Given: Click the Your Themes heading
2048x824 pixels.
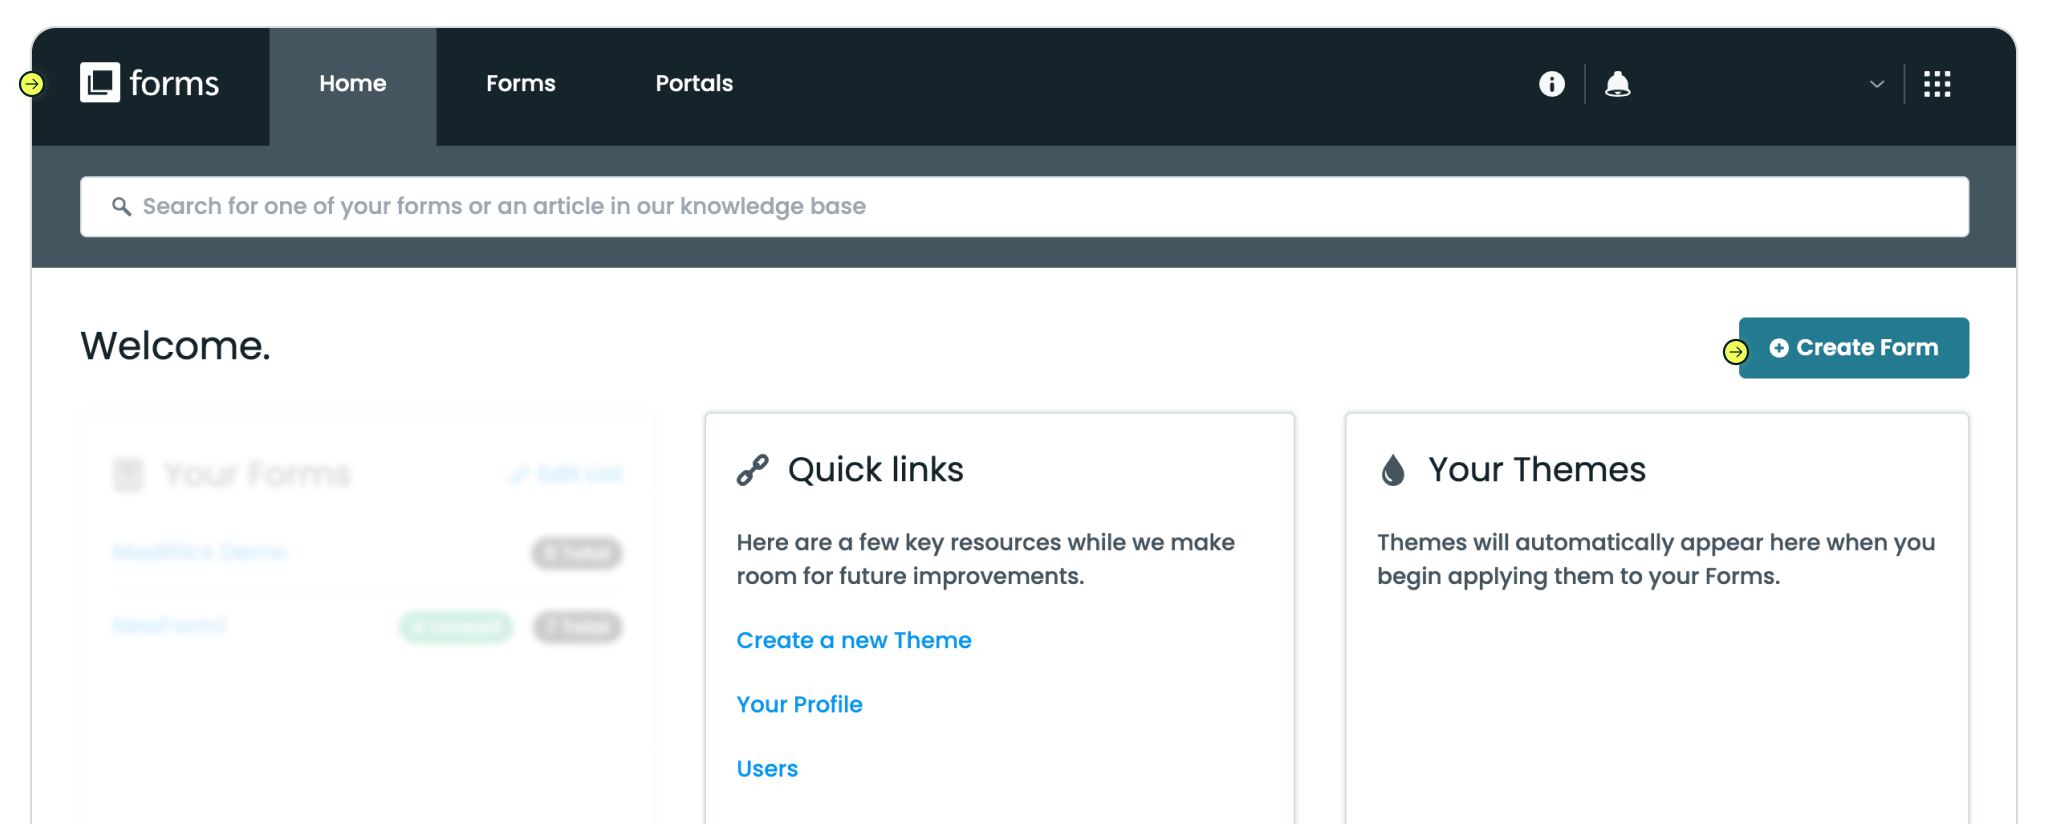Looking at the screenshot, I should (1536, 470).
